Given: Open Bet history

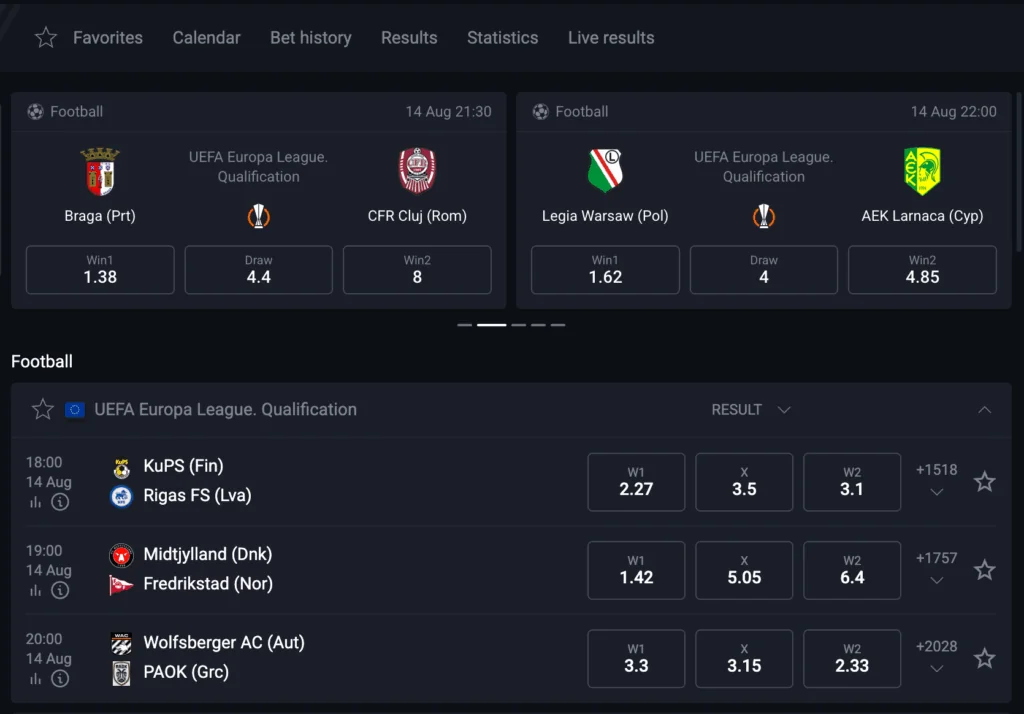Looking at the screenshot, I should (310, 37).
